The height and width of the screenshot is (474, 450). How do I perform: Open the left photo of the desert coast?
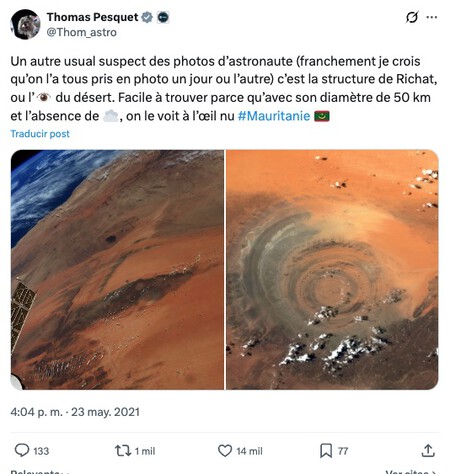tap(117, 270)
